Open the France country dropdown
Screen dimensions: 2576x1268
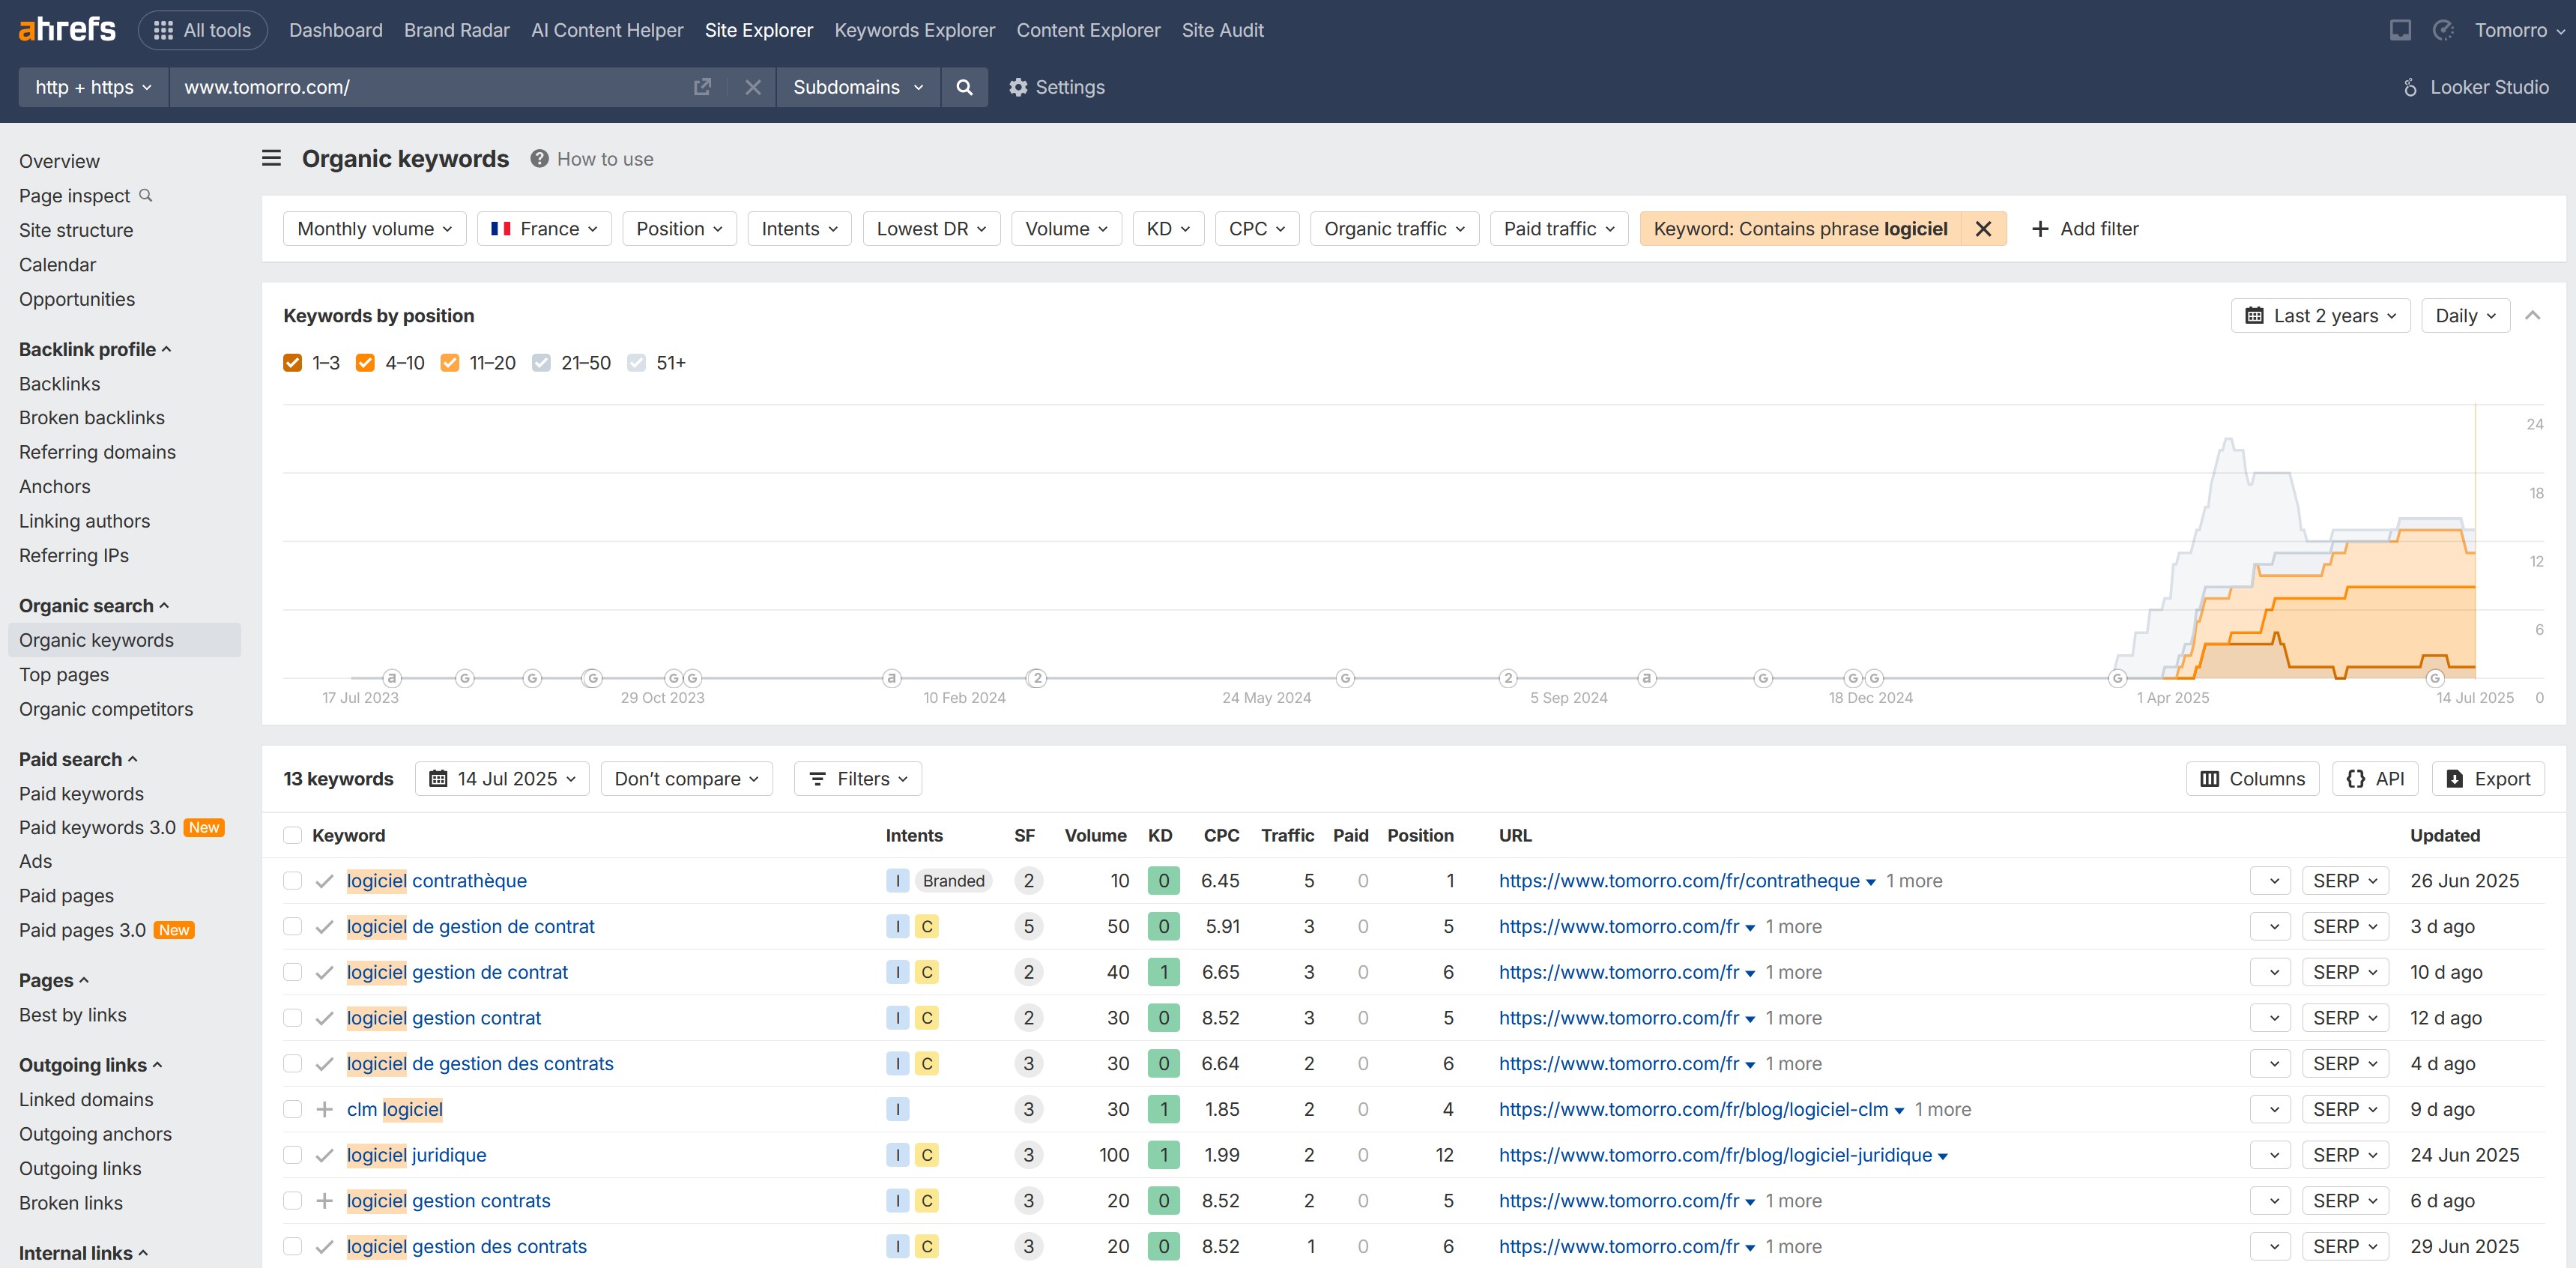point(544,229)
